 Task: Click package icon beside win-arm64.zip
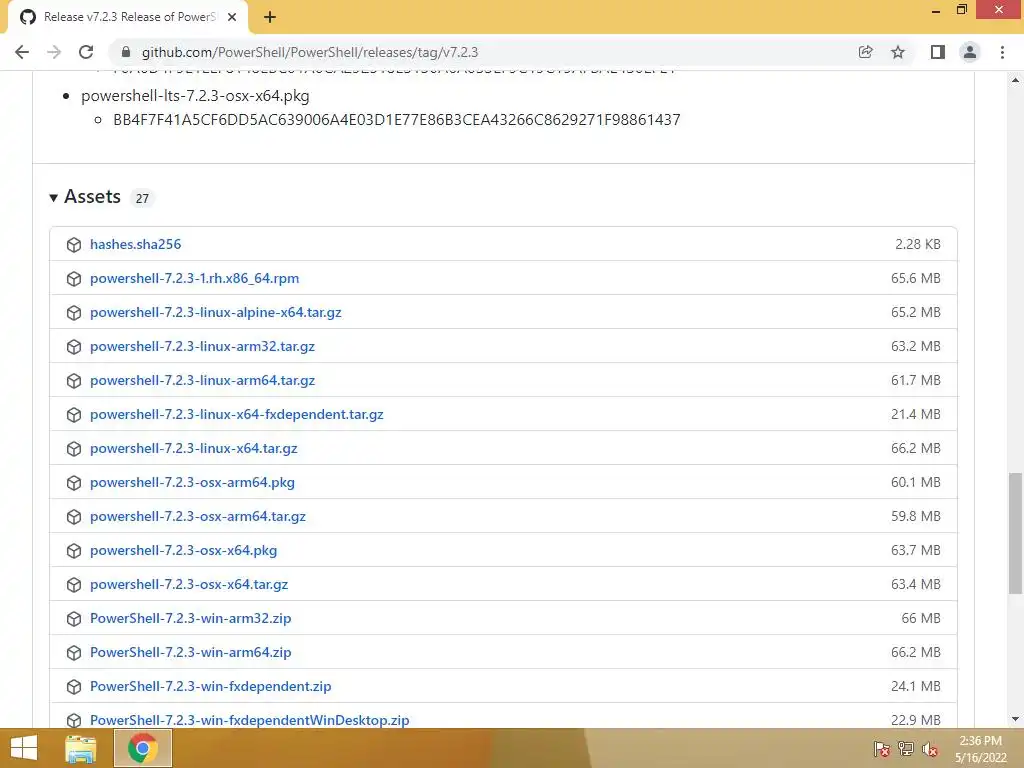[74, 652]
